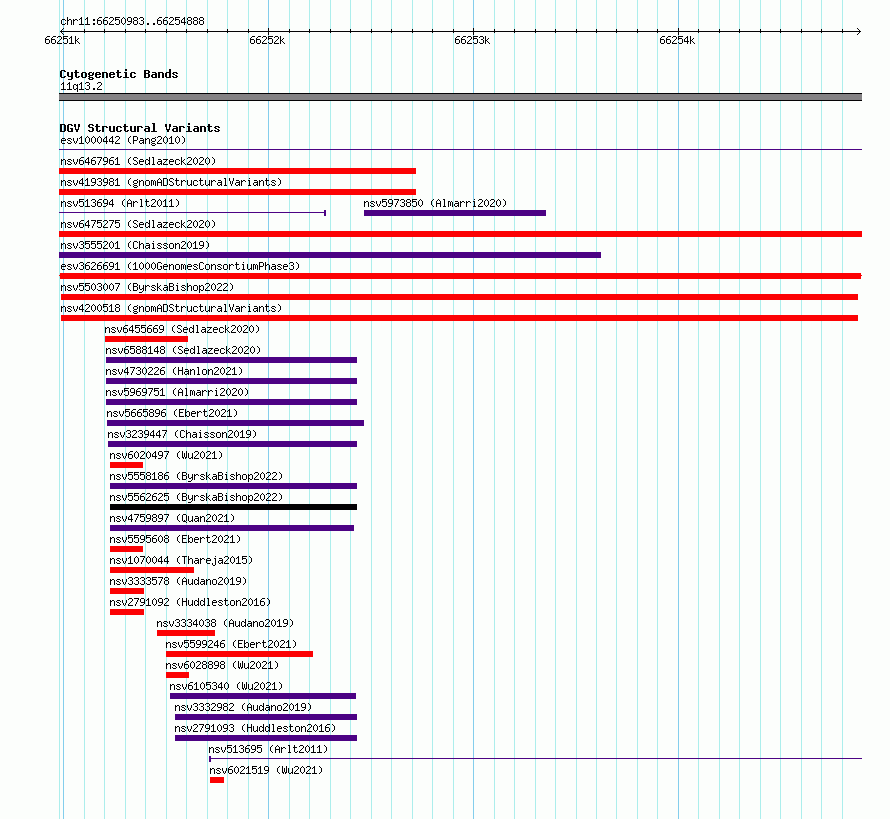Image resolution: width=890 pixels, height=819 pixels.
Task: Click the nsv1070044 (Thareja2015) label
Action: 181,560
